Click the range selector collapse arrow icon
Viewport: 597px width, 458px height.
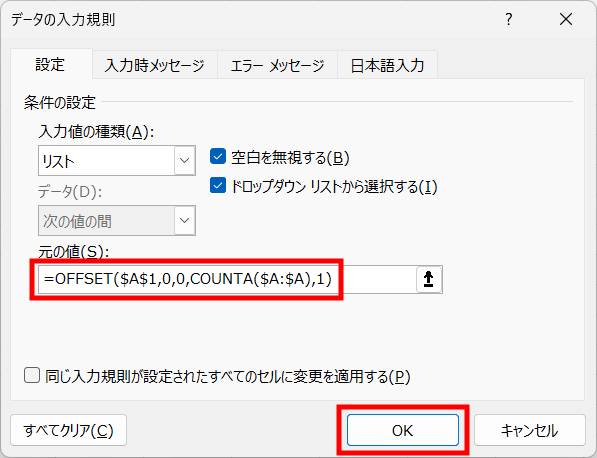point(429,279)
